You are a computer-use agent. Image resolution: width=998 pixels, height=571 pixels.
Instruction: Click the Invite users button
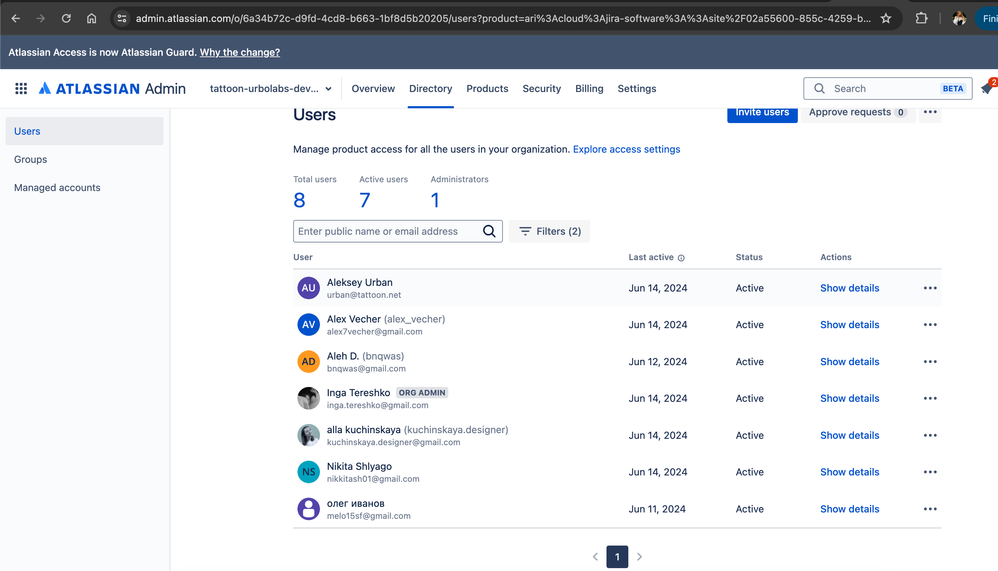[x=762, y=113]
